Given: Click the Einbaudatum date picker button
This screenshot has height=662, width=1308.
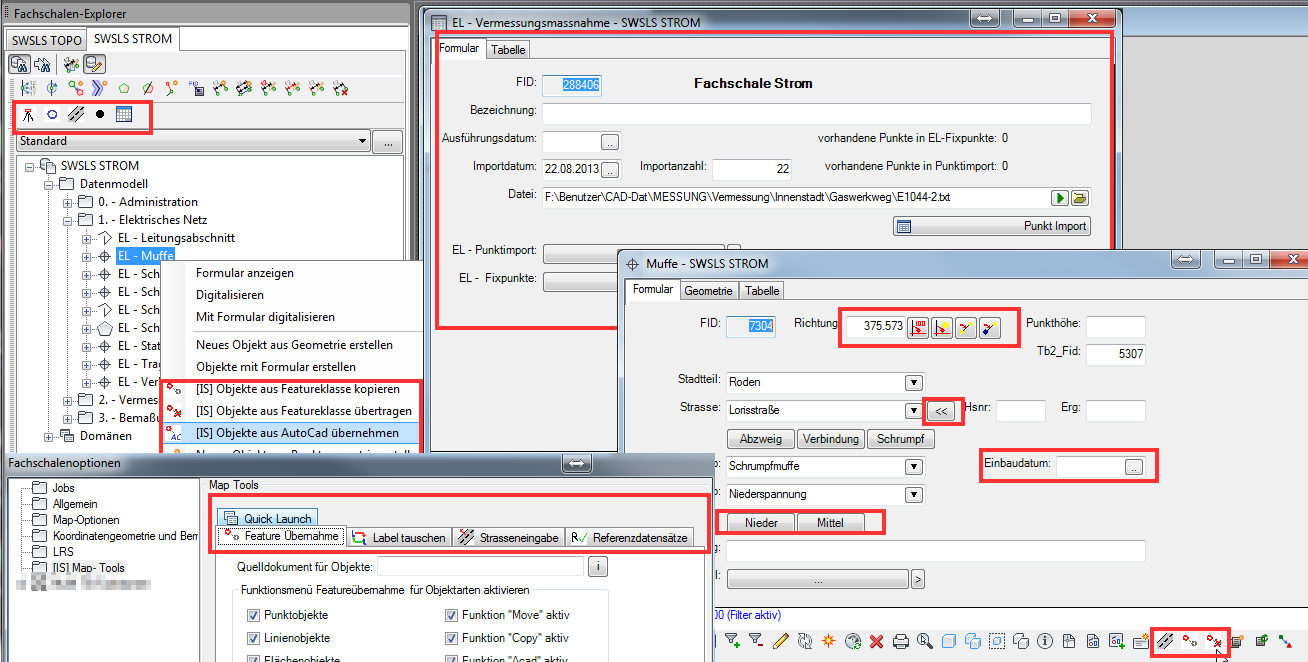Looking at the screenshot, I should 1132,467.
